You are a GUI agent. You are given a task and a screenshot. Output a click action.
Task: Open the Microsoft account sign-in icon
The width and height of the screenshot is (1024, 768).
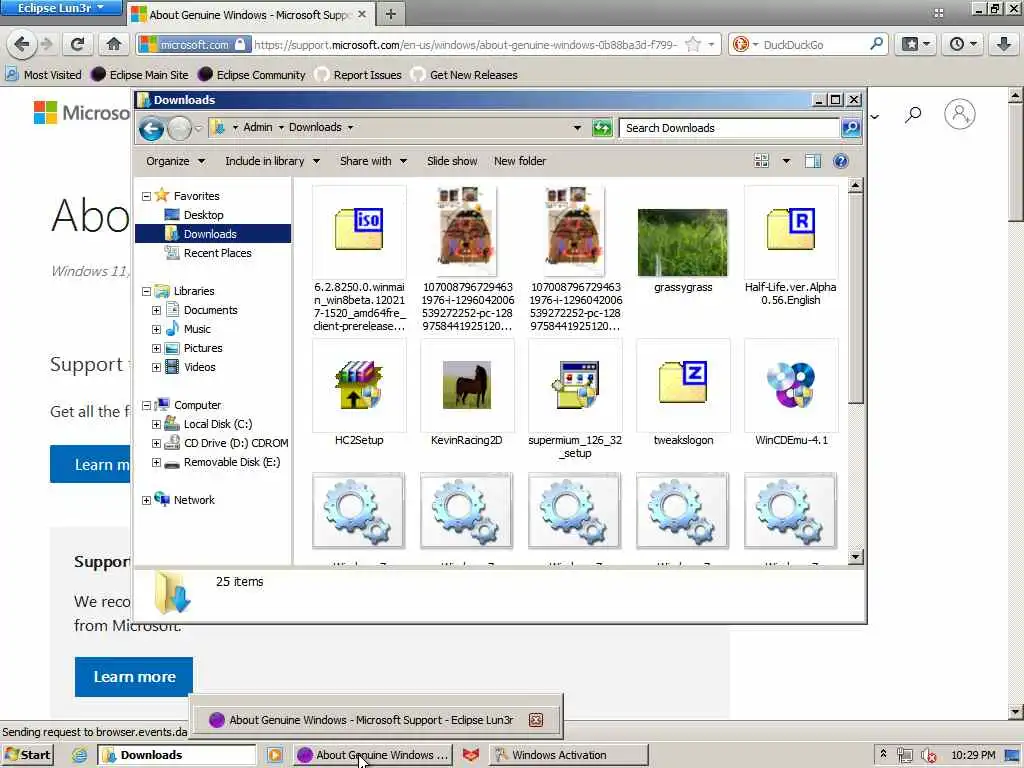click(x=960, y=114)
